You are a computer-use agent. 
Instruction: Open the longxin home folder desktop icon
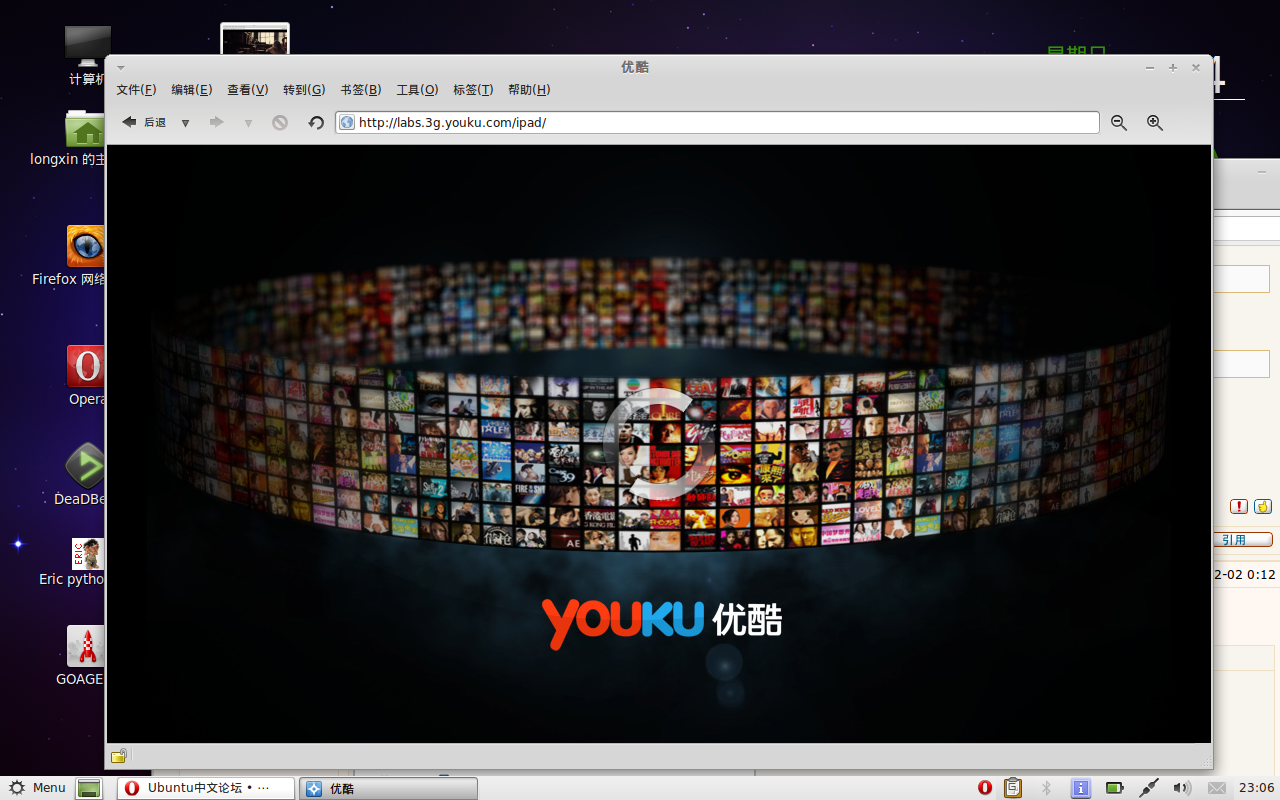(68, 138)
